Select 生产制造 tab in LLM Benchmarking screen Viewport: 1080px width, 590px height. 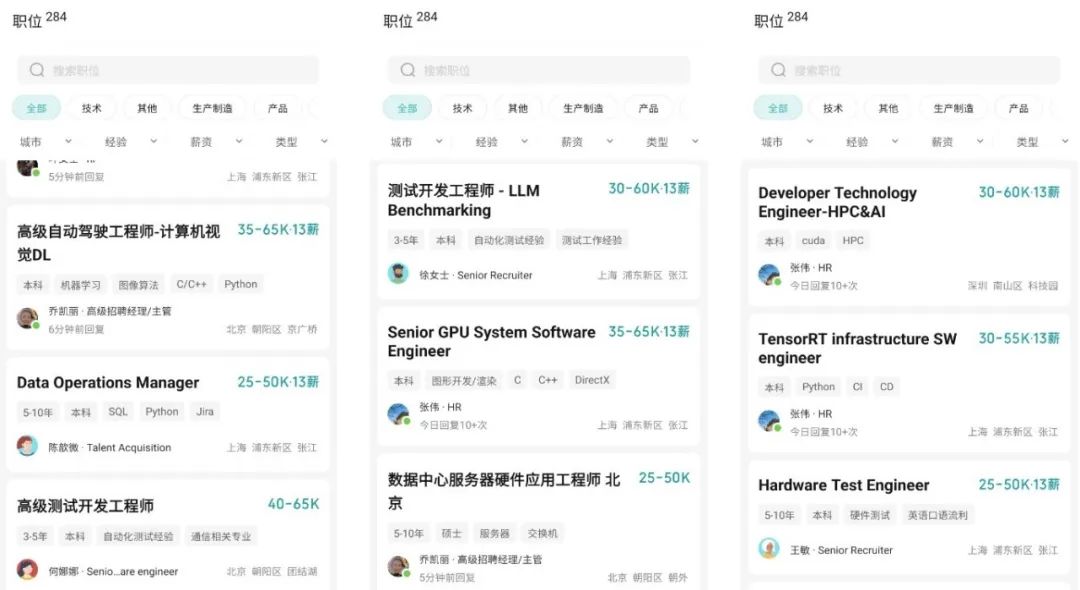click(583, 108)
